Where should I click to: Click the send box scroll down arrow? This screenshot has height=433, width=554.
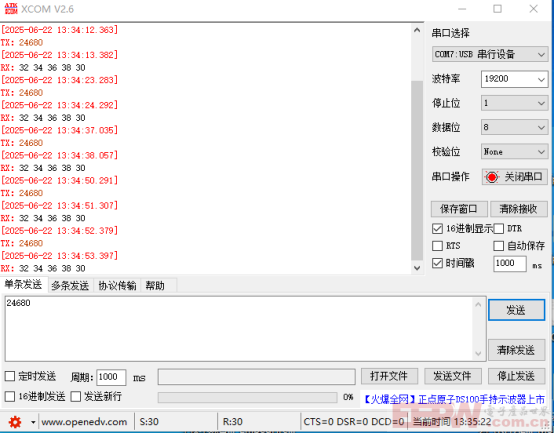point(478,353)
